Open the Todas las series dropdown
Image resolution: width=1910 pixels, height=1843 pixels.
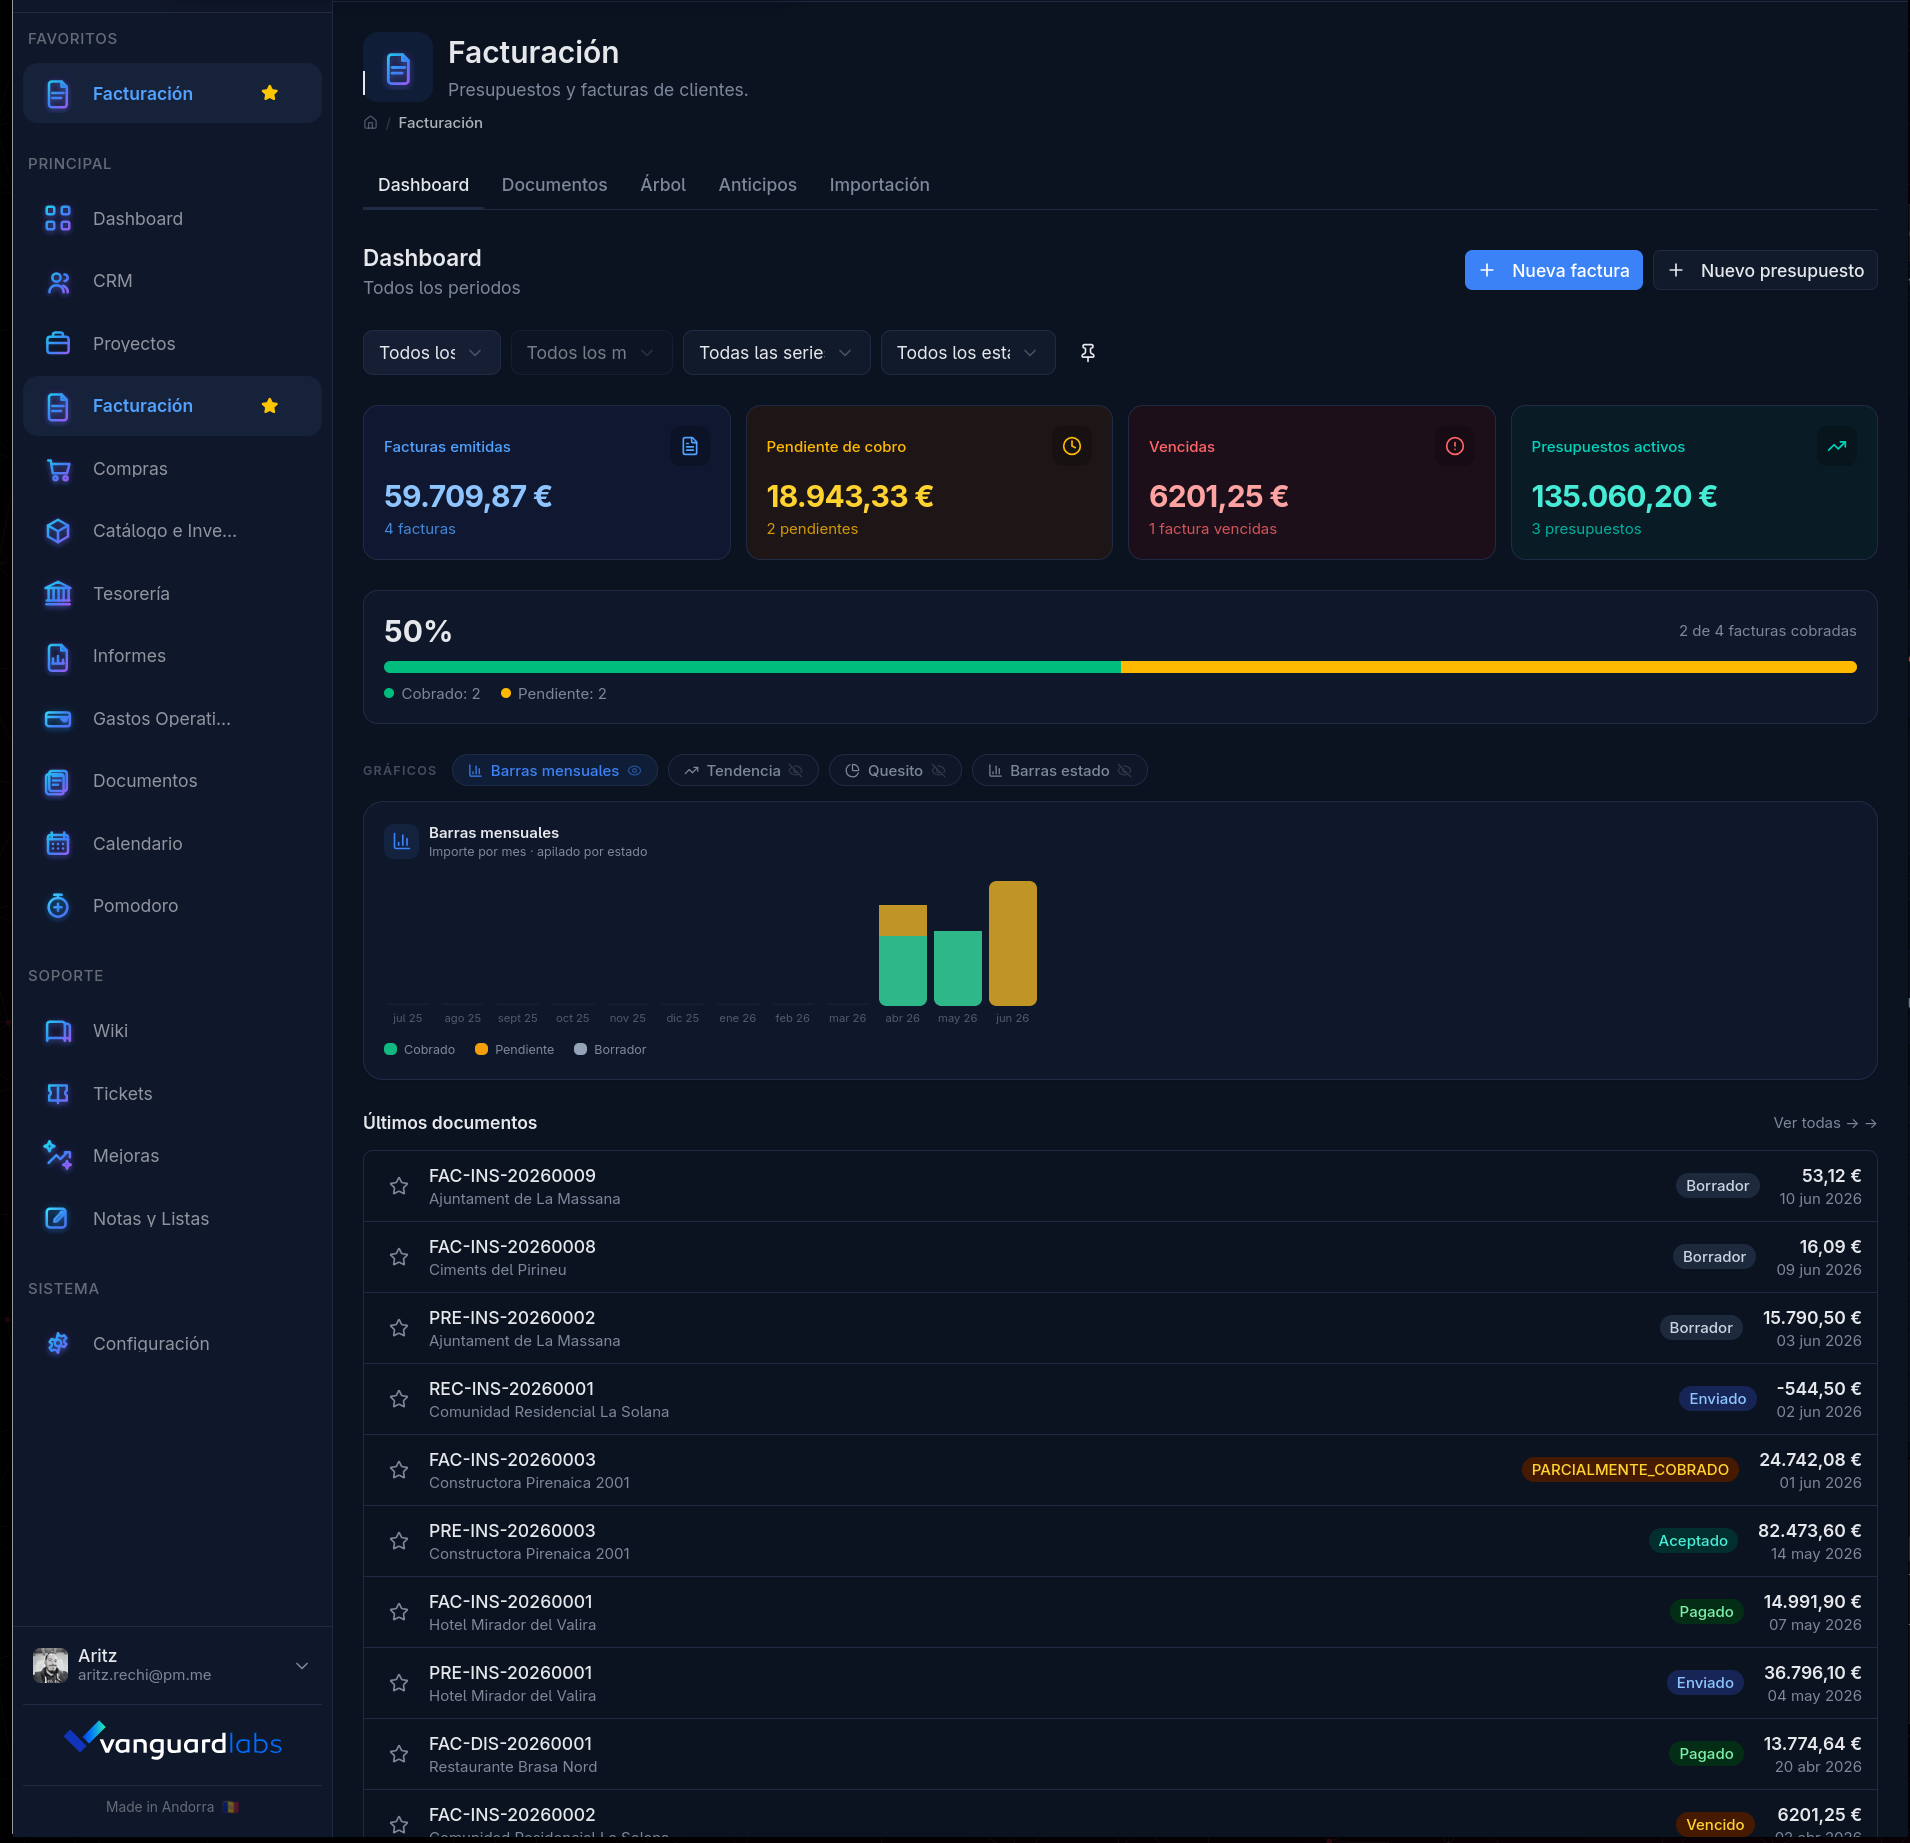[776, 353]
